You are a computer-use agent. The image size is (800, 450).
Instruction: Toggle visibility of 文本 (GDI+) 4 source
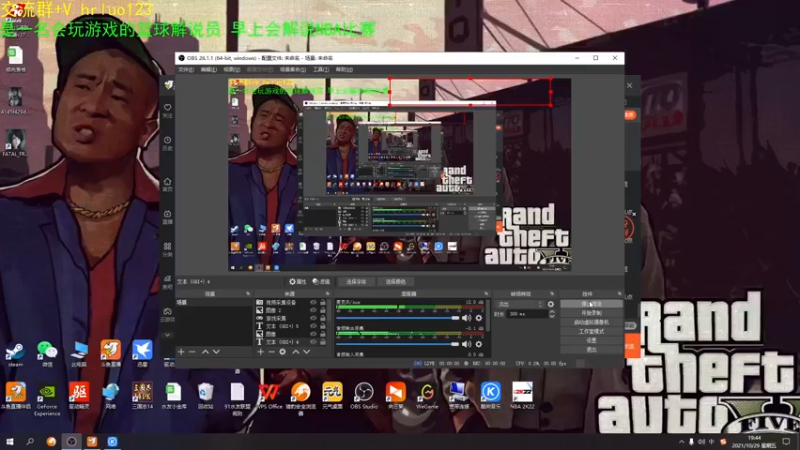tap(313, 342)
